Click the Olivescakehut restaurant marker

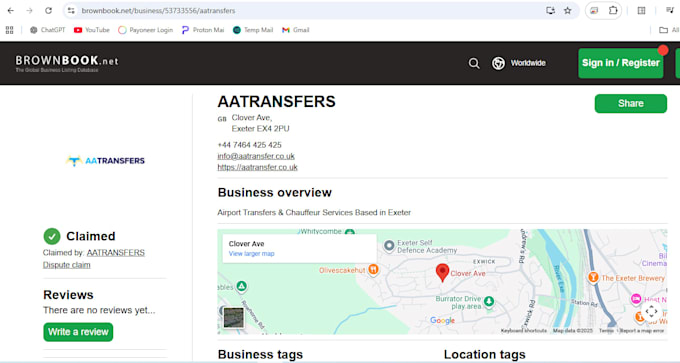(373, 270)
